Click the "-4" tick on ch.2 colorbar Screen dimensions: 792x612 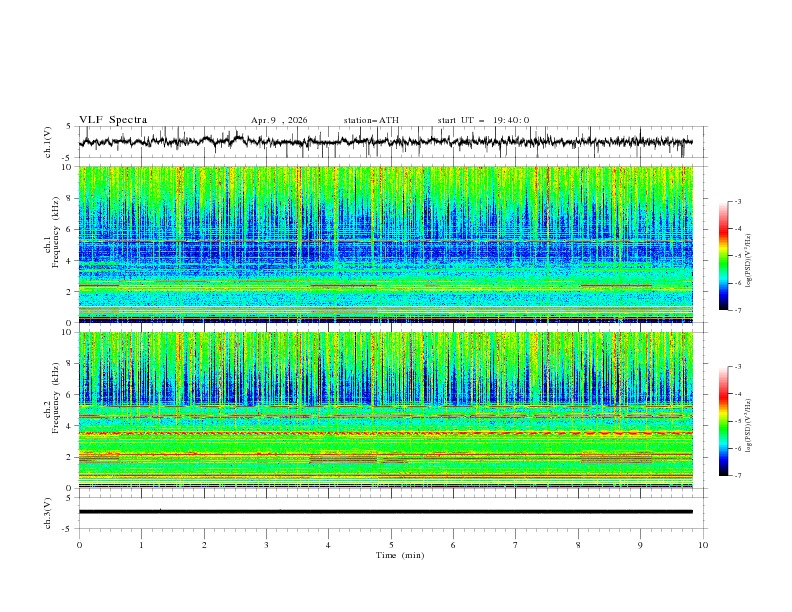737,394
